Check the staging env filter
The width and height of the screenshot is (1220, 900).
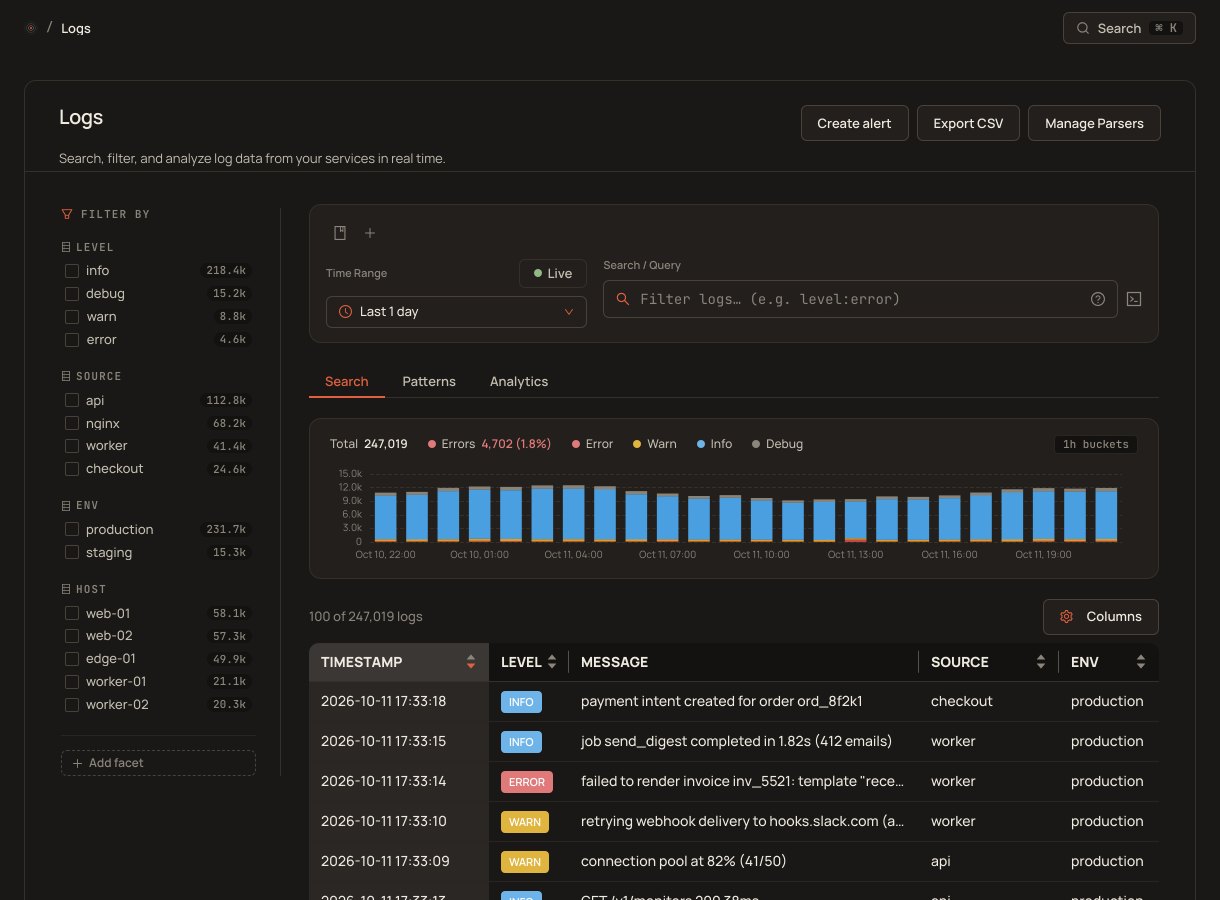coord(72,552)
